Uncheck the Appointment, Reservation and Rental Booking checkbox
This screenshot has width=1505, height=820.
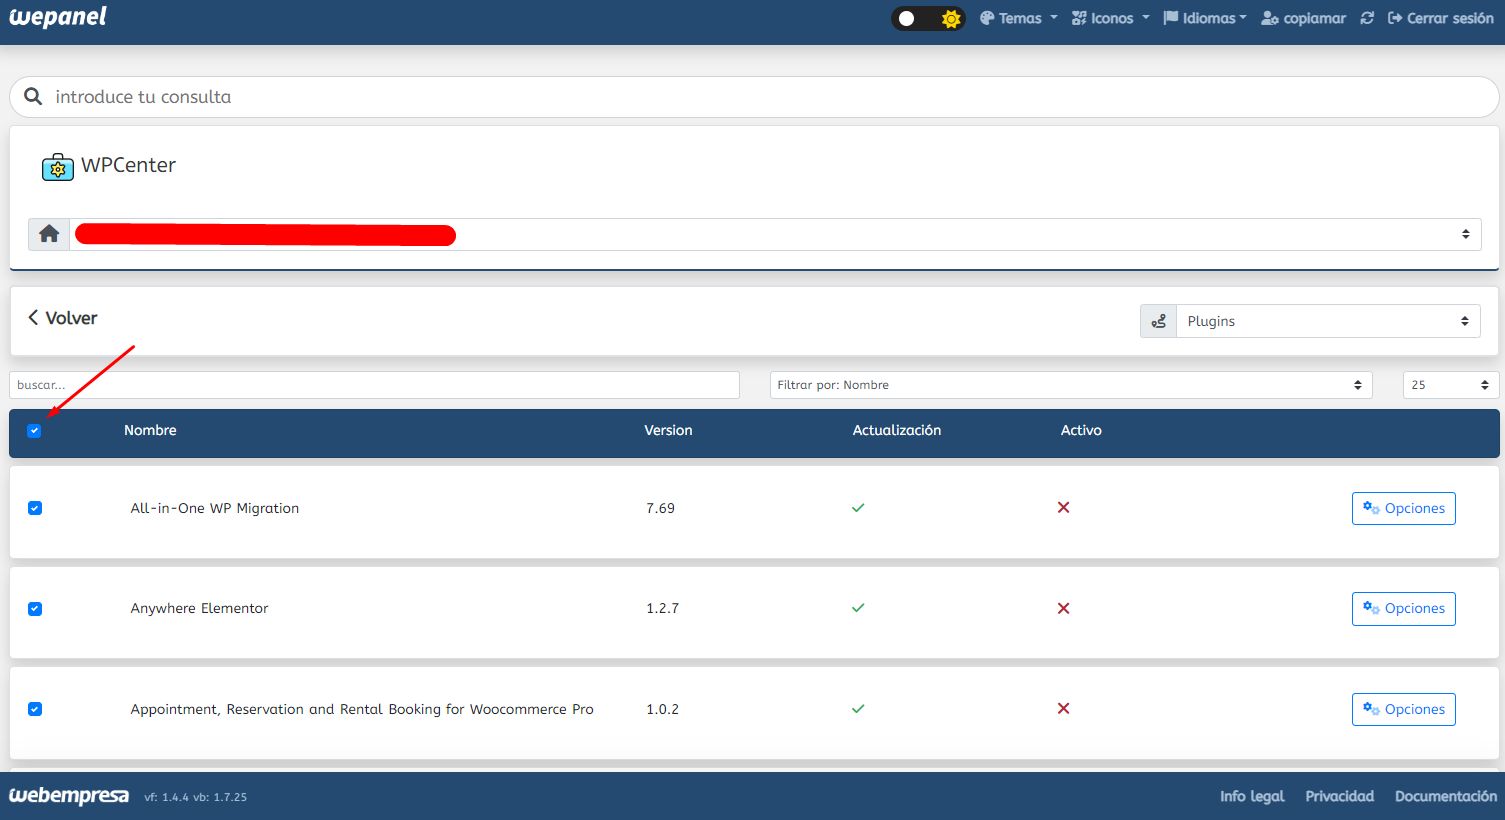click(35, 709)
